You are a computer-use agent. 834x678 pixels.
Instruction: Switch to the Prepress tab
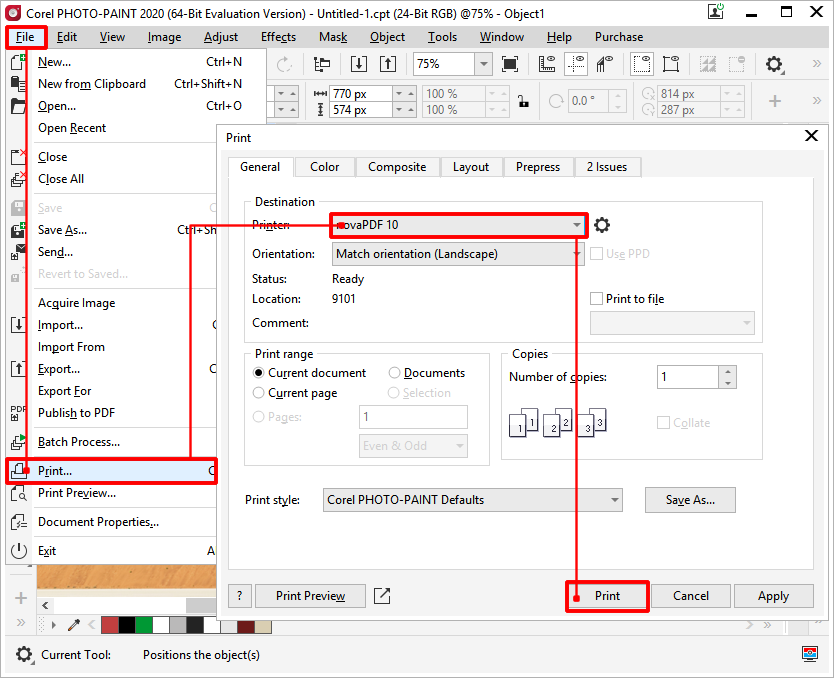pyautogui.click(x=538, y=167)
